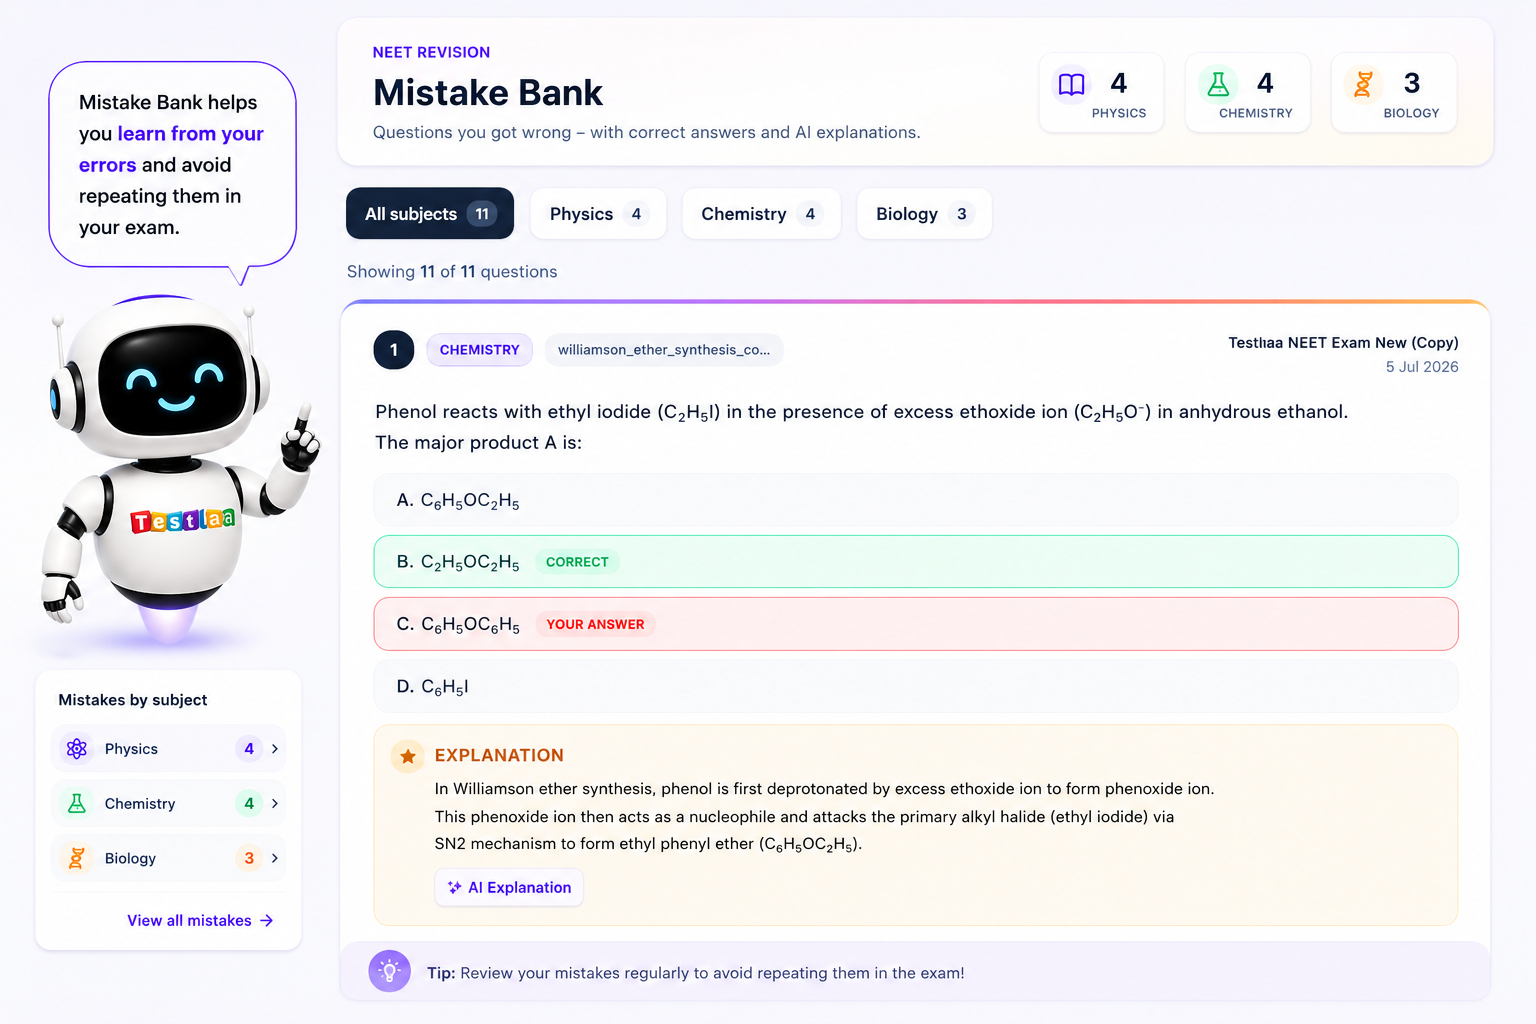1536x1024 pixels.
Task: Click the "Mistakes by subject" heading
Action: 133,700
